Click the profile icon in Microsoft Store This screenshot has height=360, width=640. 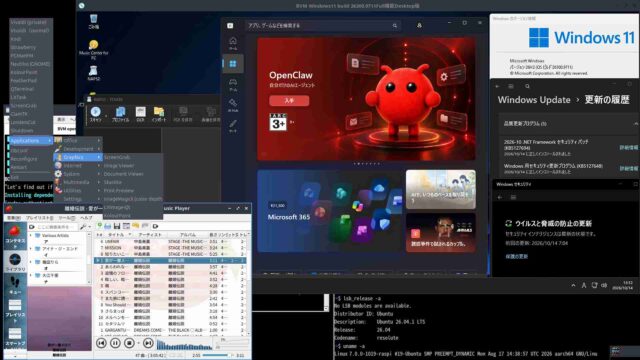tap(419, 25)
